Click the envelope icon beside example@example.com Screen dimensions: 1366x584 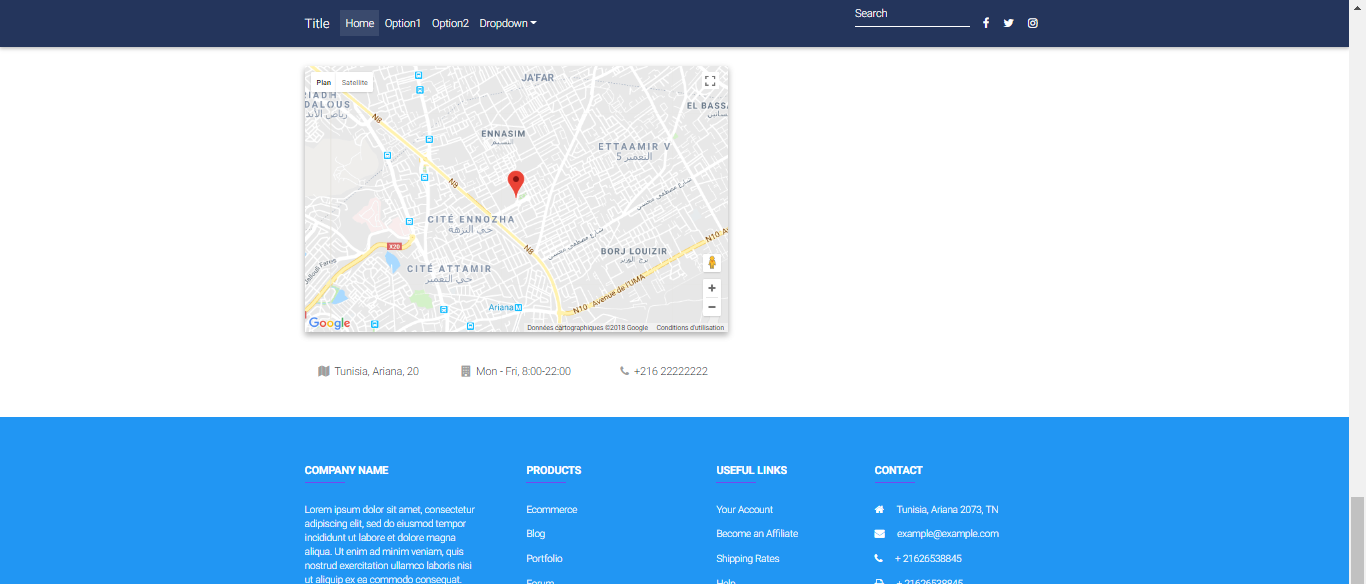tap(880, 534)
